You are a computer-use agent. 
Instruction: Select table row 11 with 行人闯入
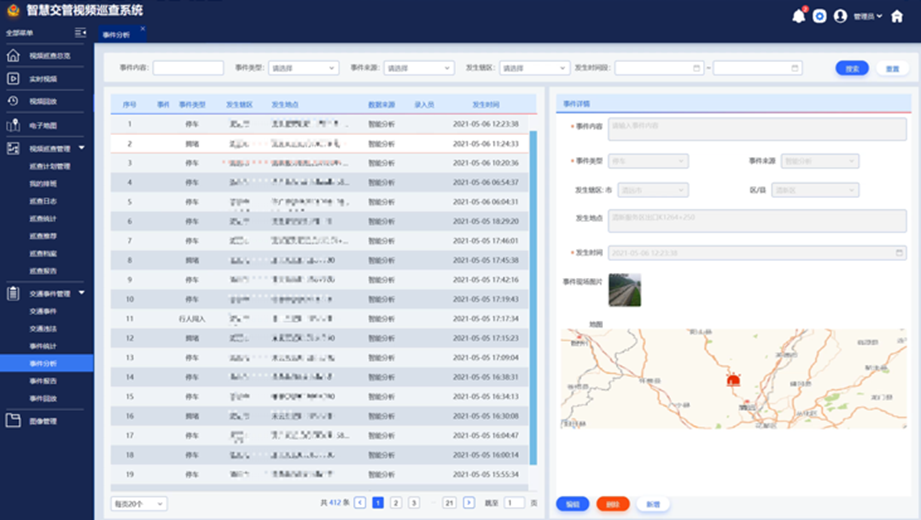(320, 318)
